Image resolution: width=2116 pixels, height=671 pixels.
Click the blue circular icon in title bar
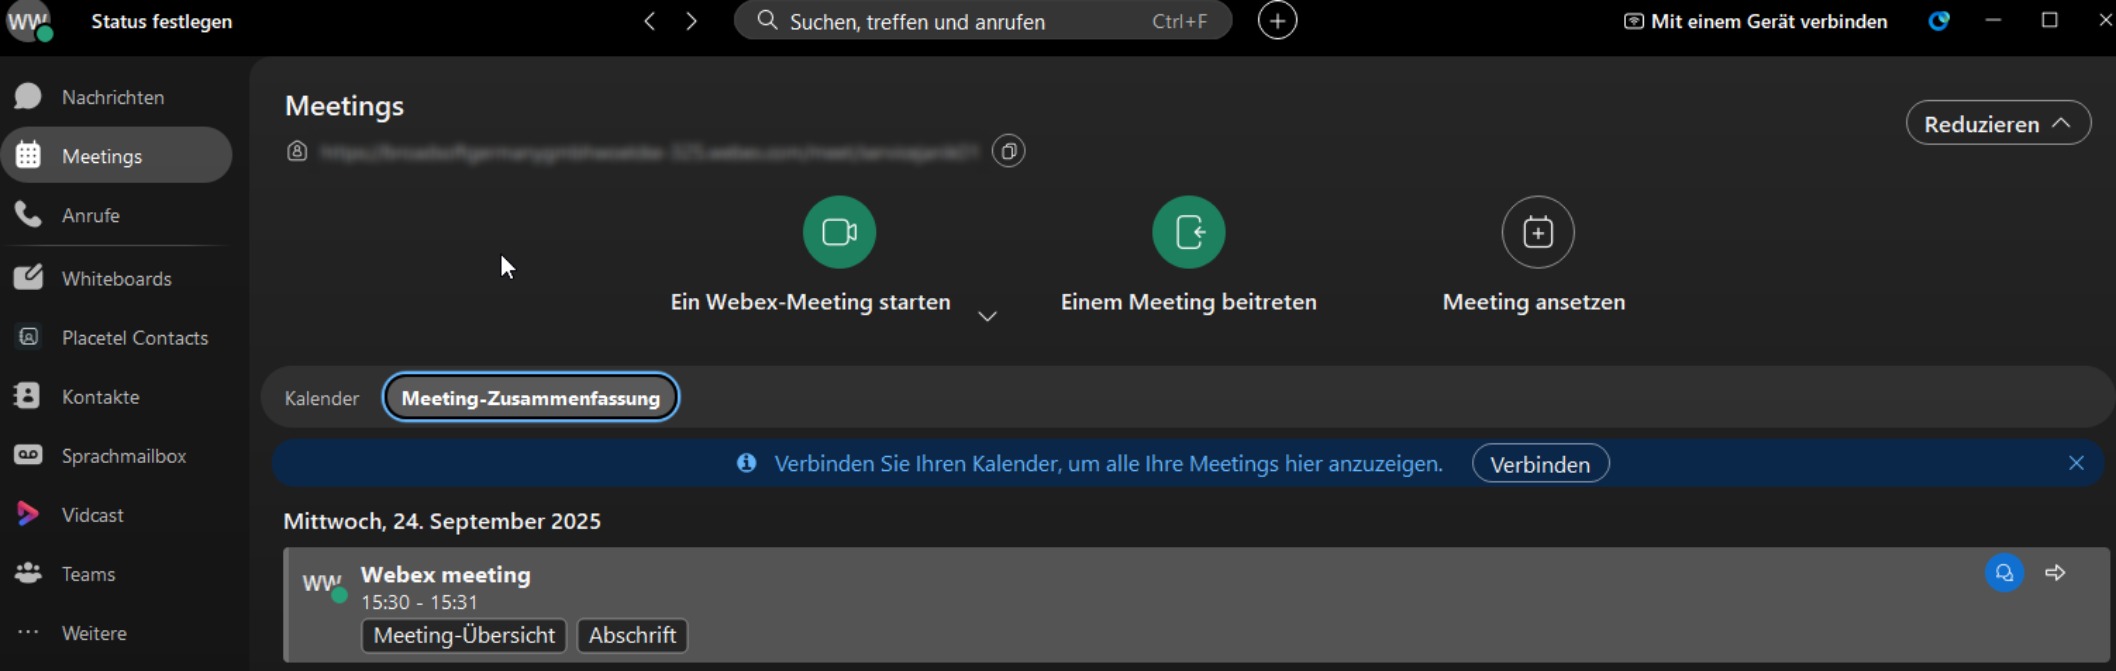click(1938, 21)
